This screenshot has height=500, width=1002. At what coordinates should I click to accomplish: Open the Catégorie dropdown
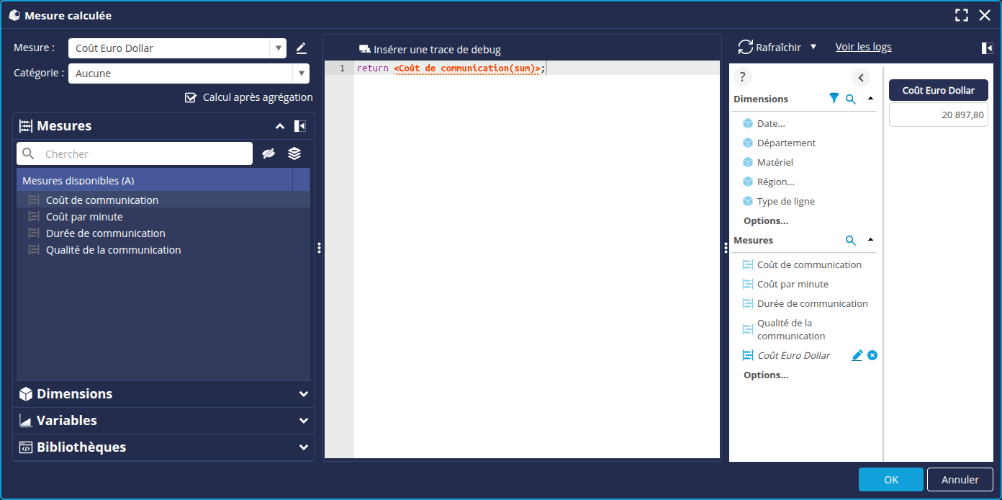point(300,73)
